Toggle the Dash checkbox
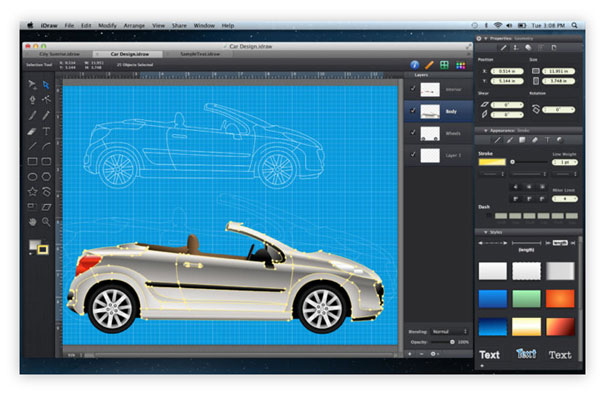The width and height of the screenshot is (600, 394). click(489, 216)
